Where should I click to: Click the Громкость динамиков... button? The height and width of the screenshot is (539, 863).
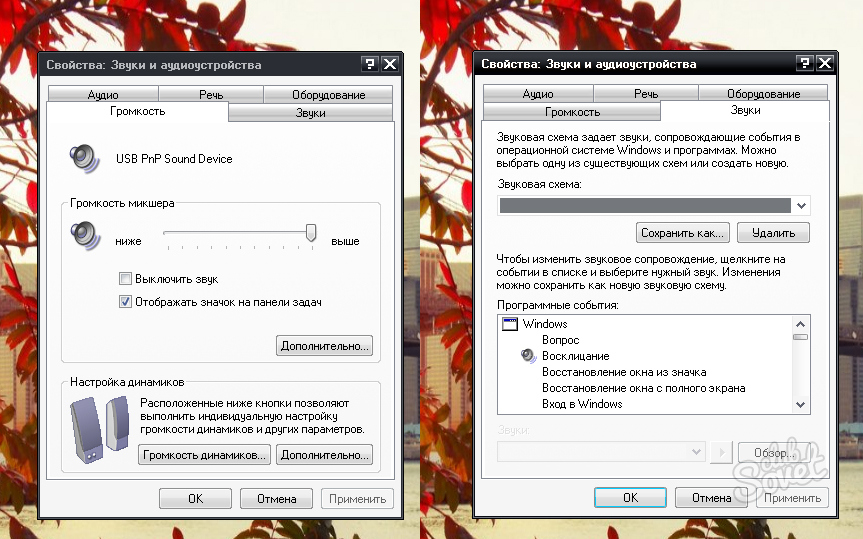(x=204, y=455)
